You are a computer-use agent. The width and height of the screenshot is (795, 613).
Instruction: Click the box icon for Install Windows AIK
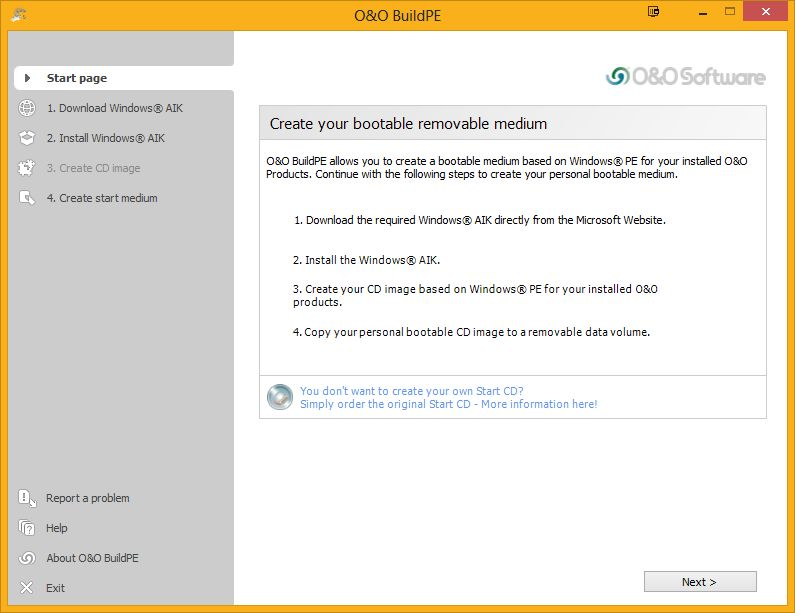27,138
